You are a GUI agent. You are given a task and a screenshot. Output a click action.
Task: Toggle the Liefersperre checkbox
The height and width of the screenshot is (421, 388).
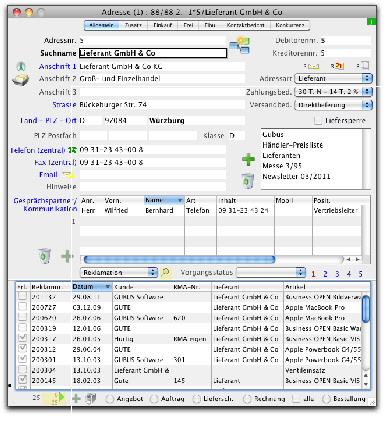coord(318,121)
